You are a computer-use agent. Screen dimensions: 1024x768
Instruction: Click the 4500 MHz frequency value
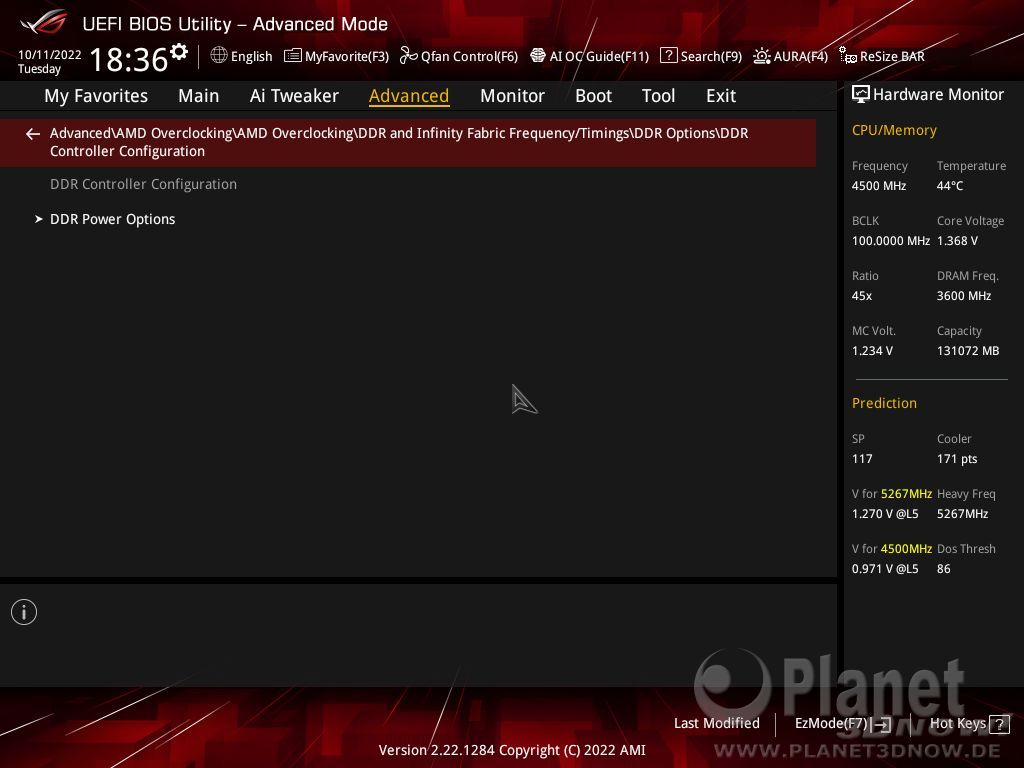click(878, 186)
